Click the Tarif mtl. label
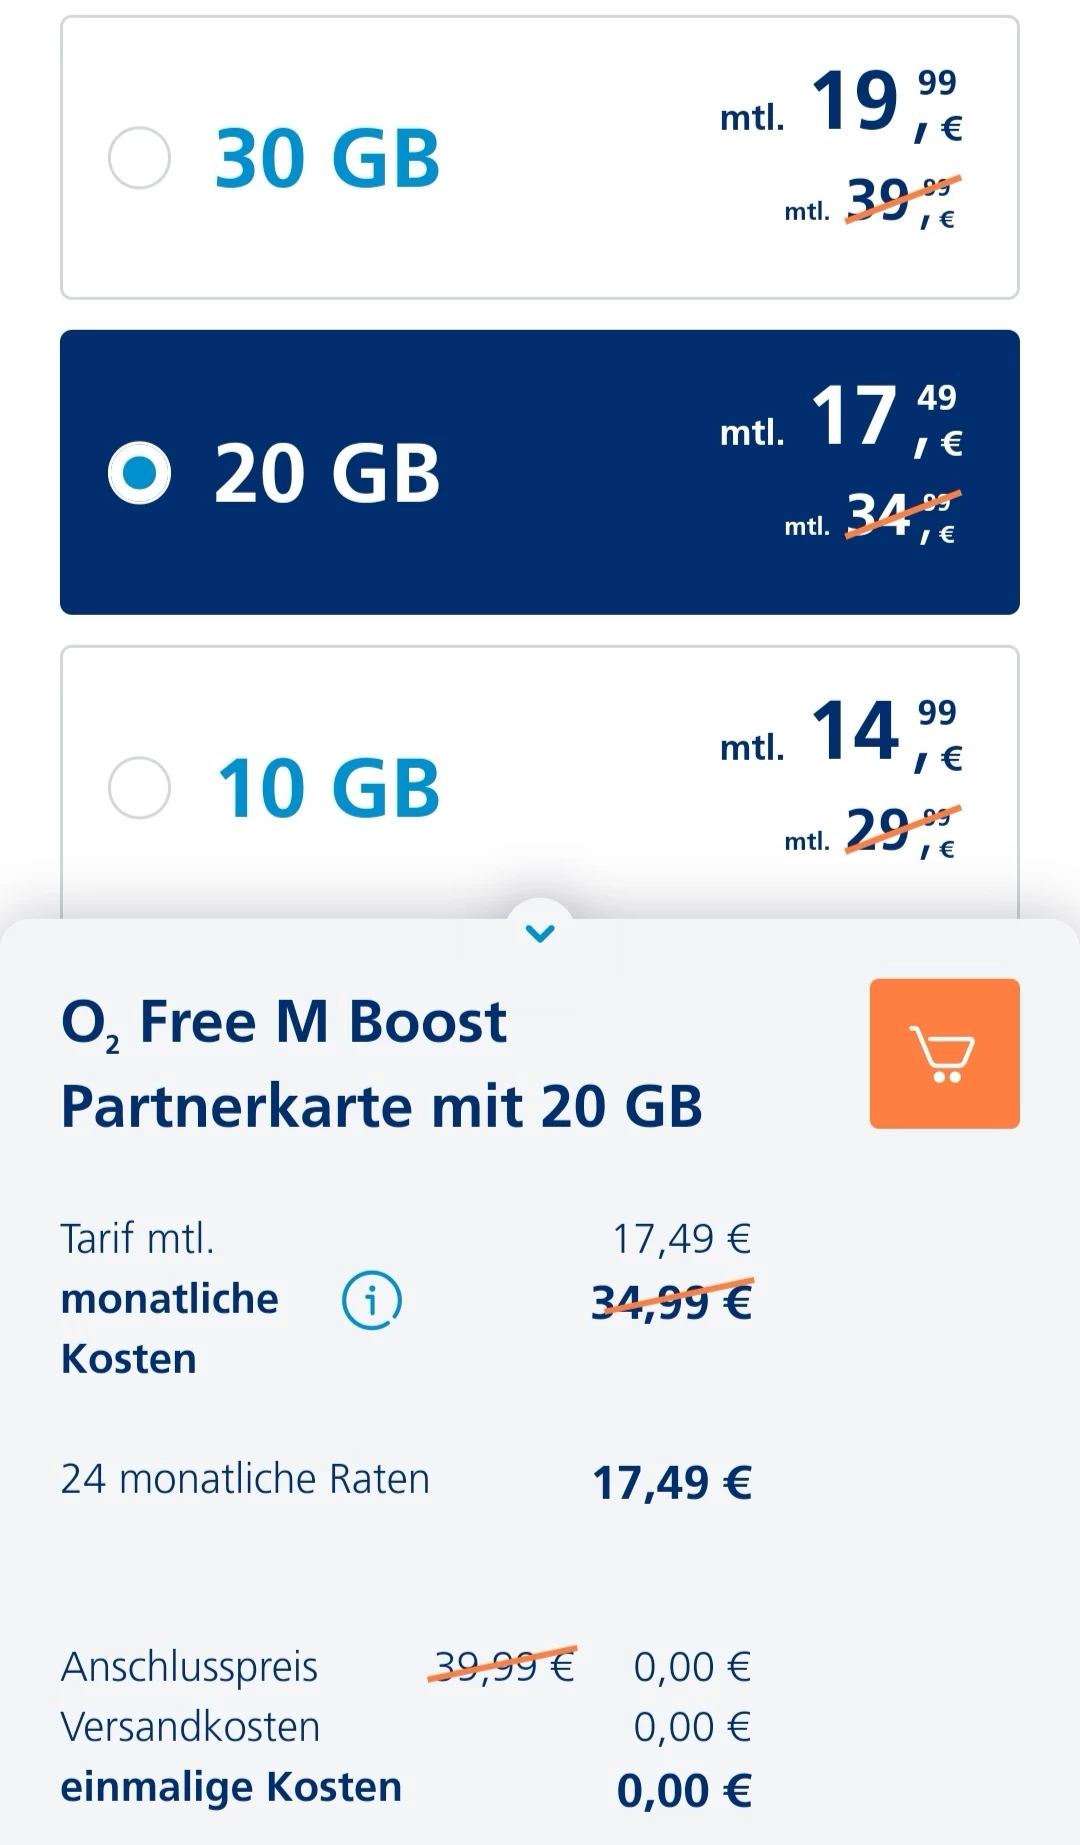 click(x=138, y=1239)
